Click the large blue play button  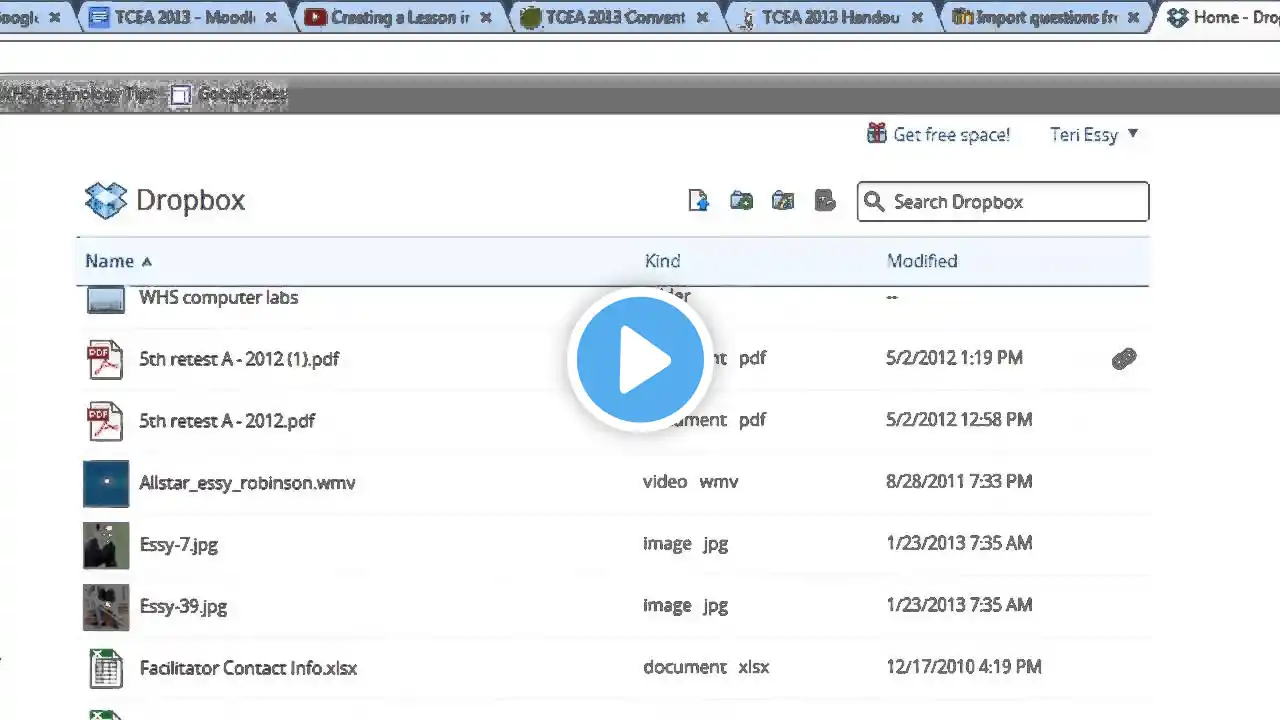pos(640,360)
